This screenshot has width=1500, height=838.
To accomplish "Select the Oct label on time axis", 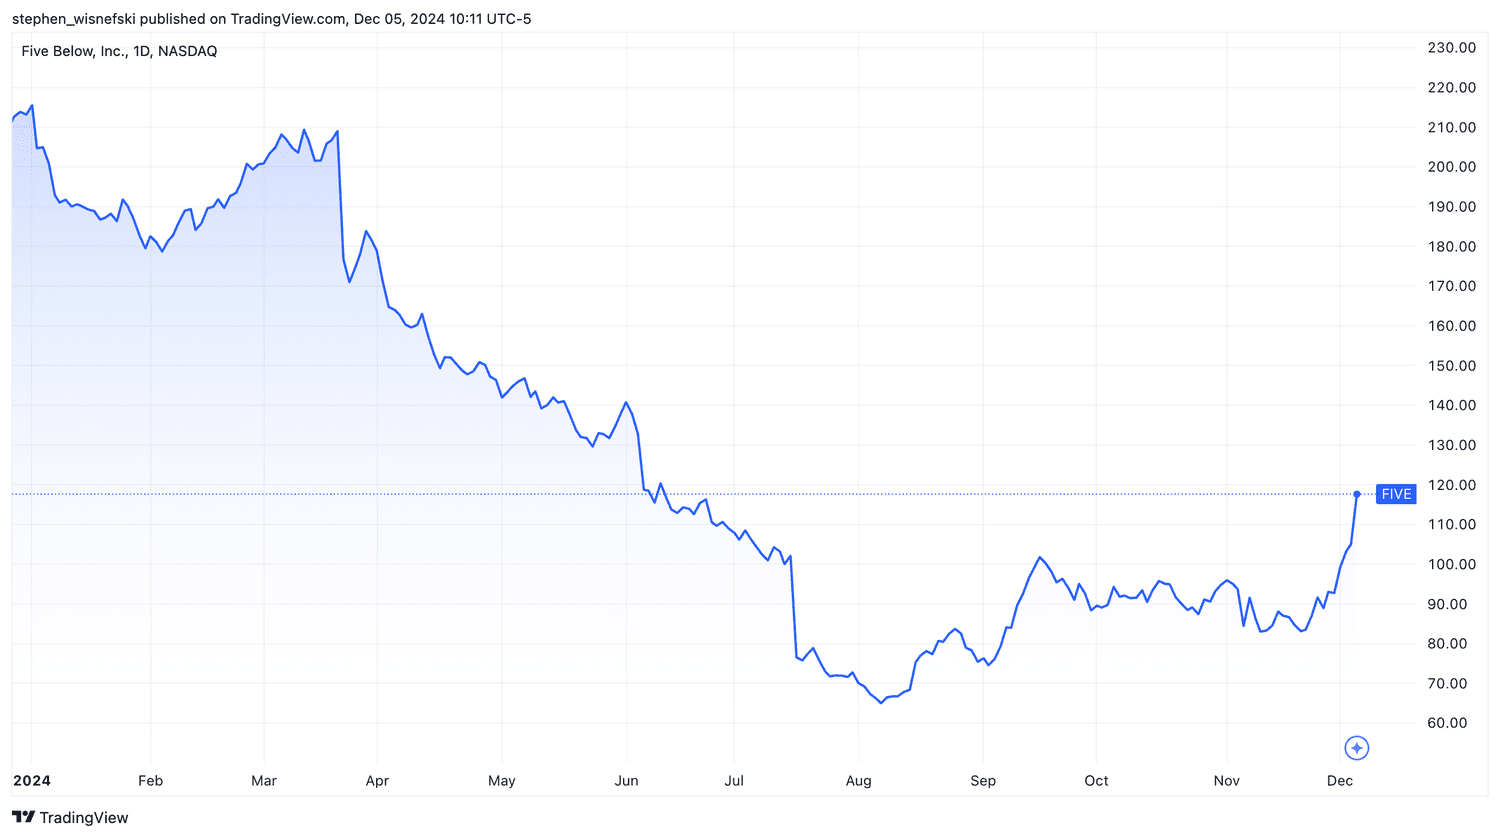I will click(1096, 781).
